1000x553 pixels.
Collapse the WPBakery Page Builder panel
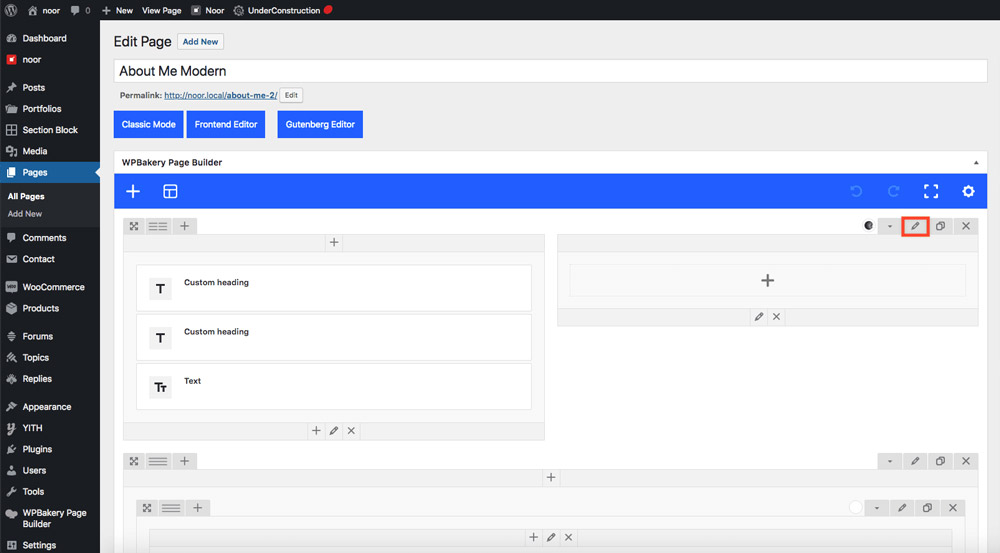(976, 163)
